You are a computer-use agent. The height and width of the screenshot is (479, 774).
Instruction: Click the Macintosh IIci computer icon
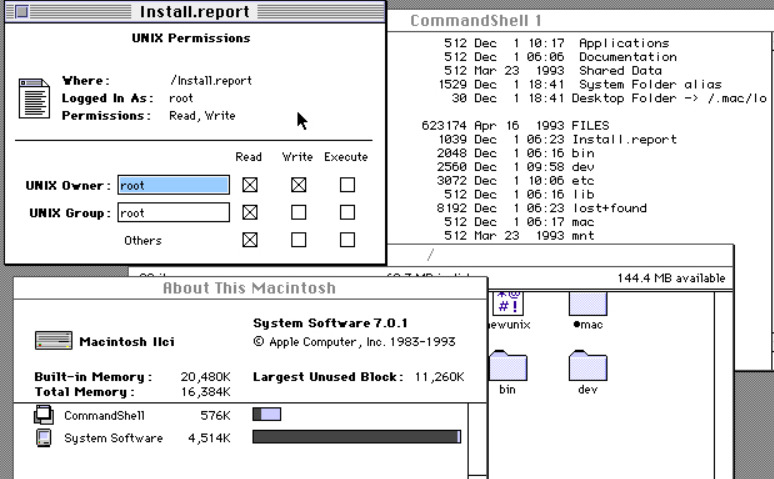(52, 341)
